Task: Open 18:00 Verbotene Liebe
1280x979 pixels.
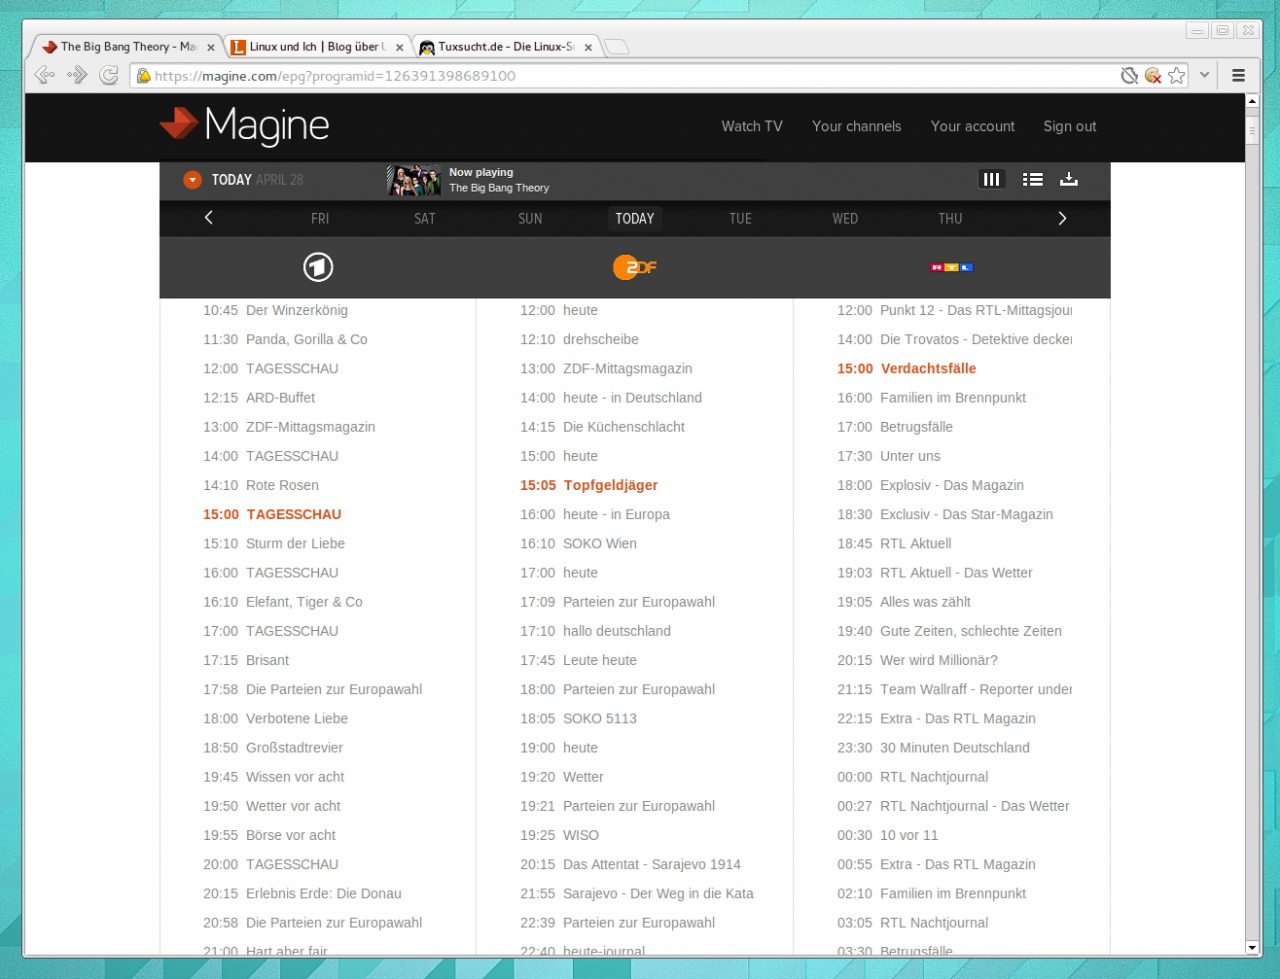Action: (x=276, y=718)
